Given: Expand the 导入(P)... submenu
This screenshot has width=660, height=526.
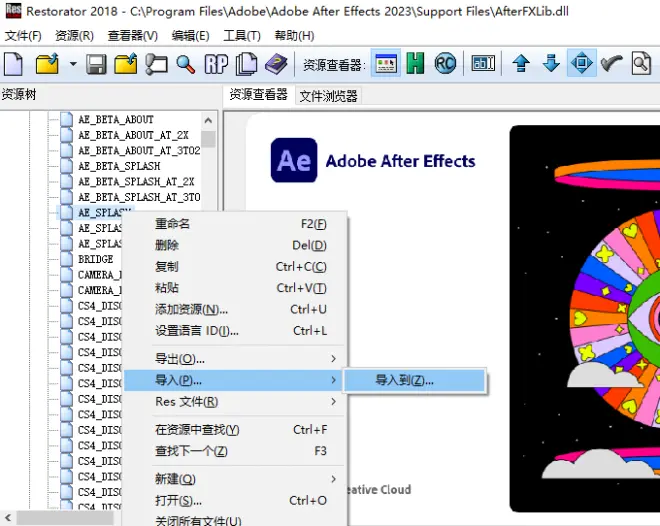Looking at the screenshot, I should (x=236, y=380).
